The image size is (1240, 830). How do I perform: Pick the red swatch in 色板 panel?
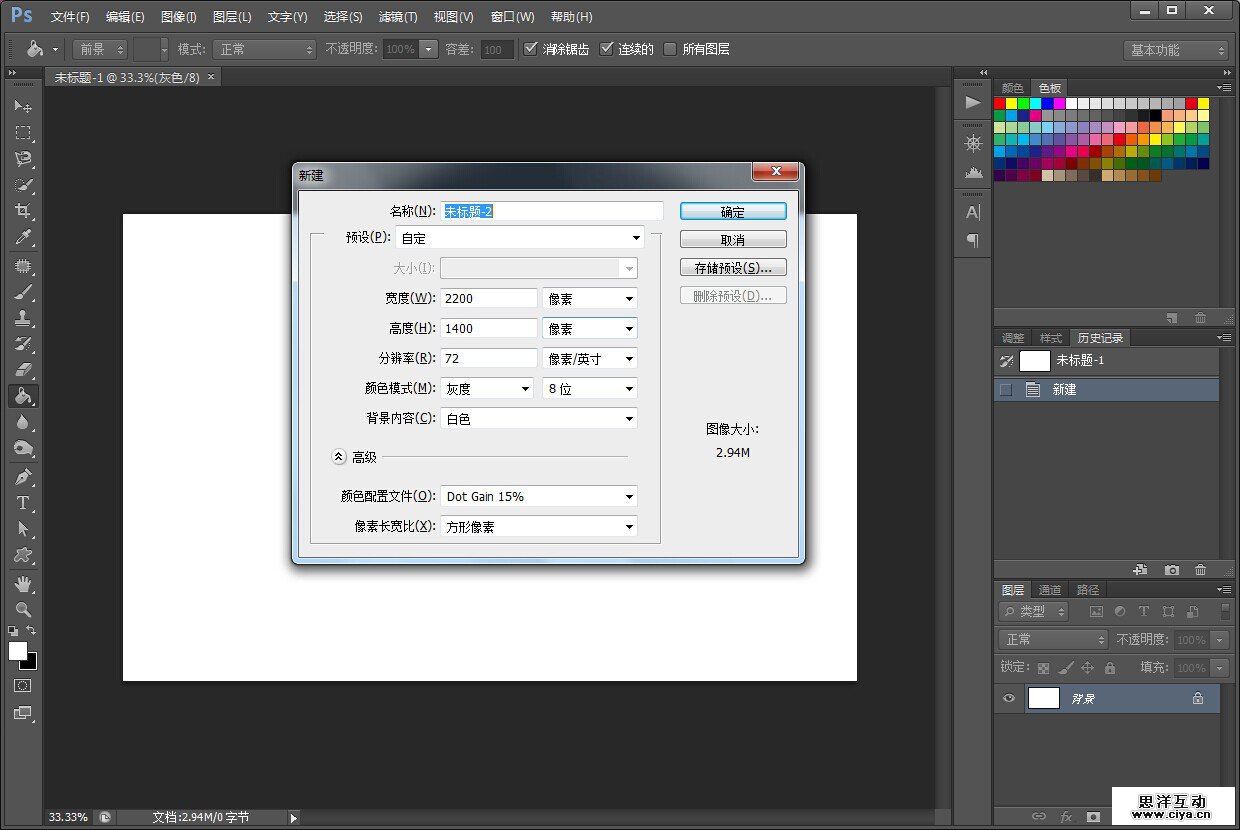pos(999,103)
